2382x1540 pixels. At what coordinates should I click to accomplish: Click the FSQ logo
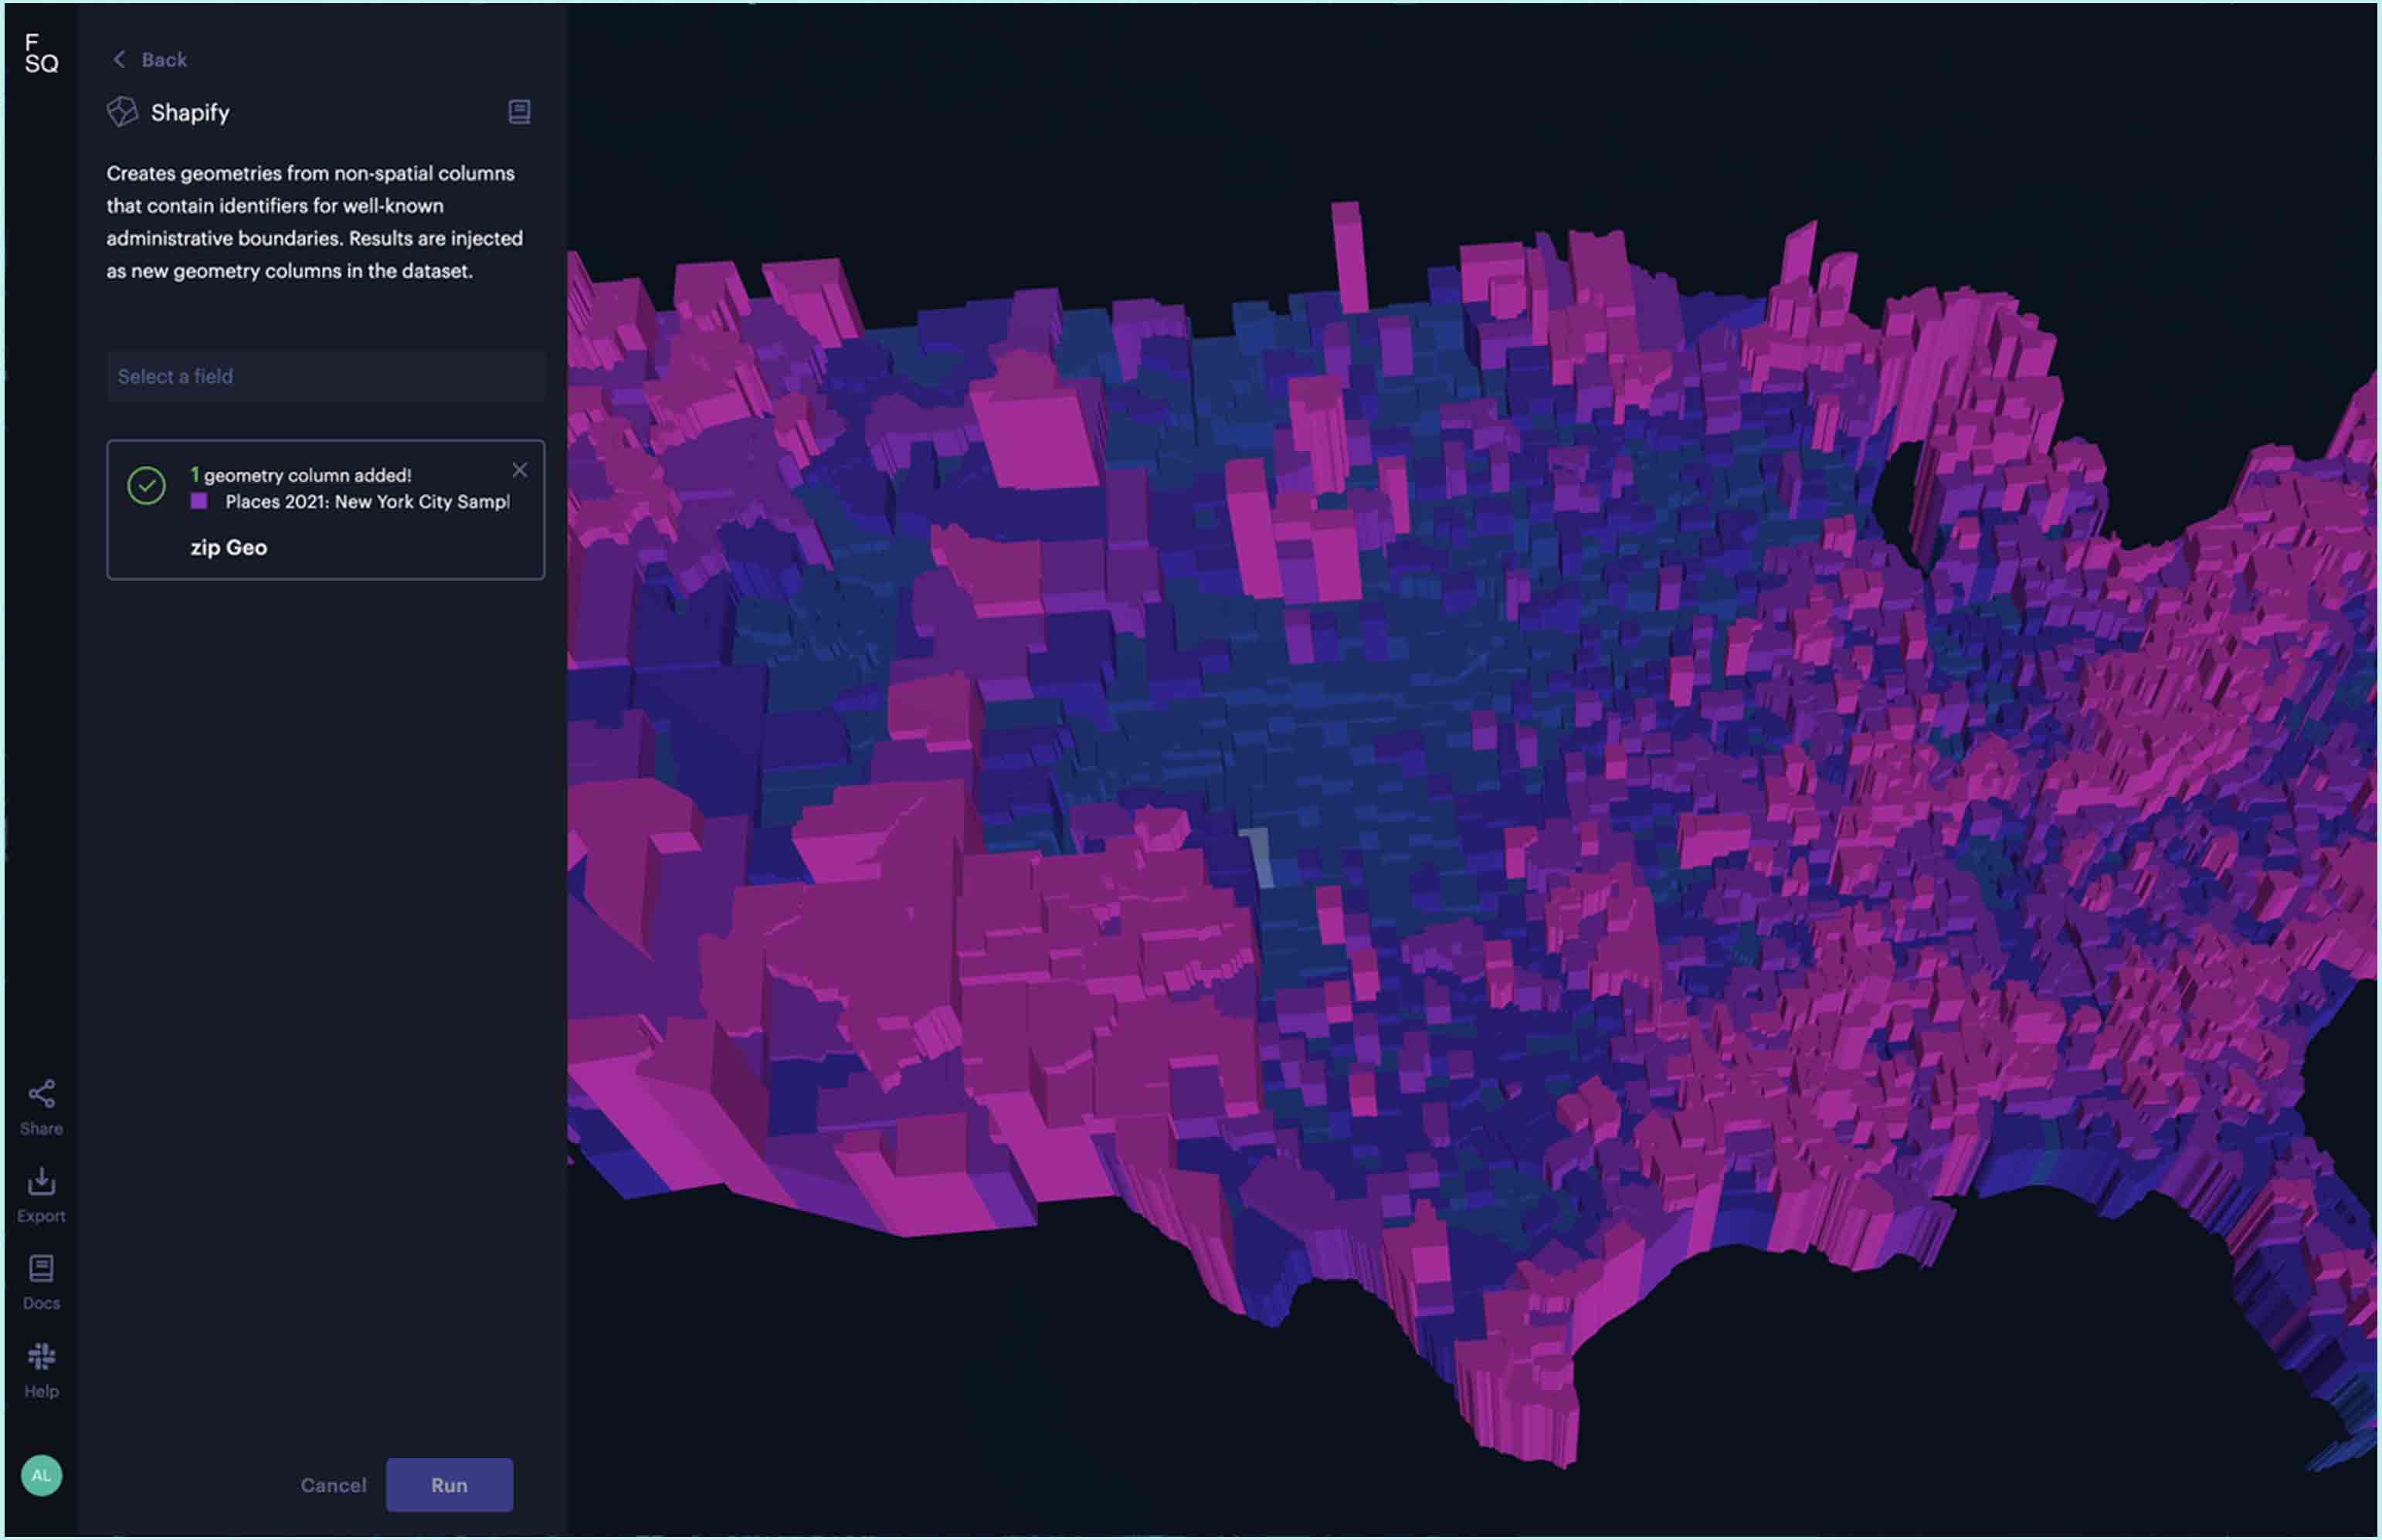[x=41, y=53]
